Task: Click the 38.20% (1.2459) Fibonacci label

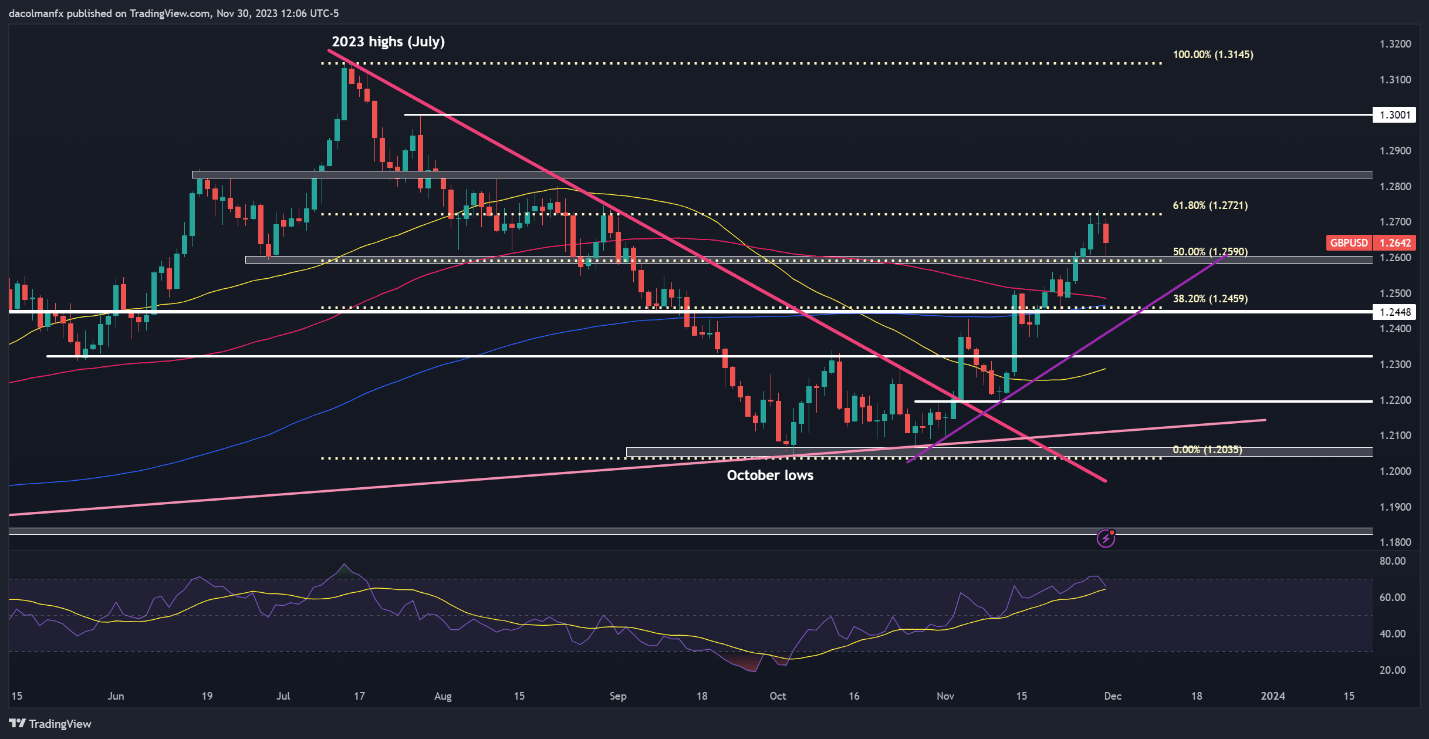Action: 1210,298
